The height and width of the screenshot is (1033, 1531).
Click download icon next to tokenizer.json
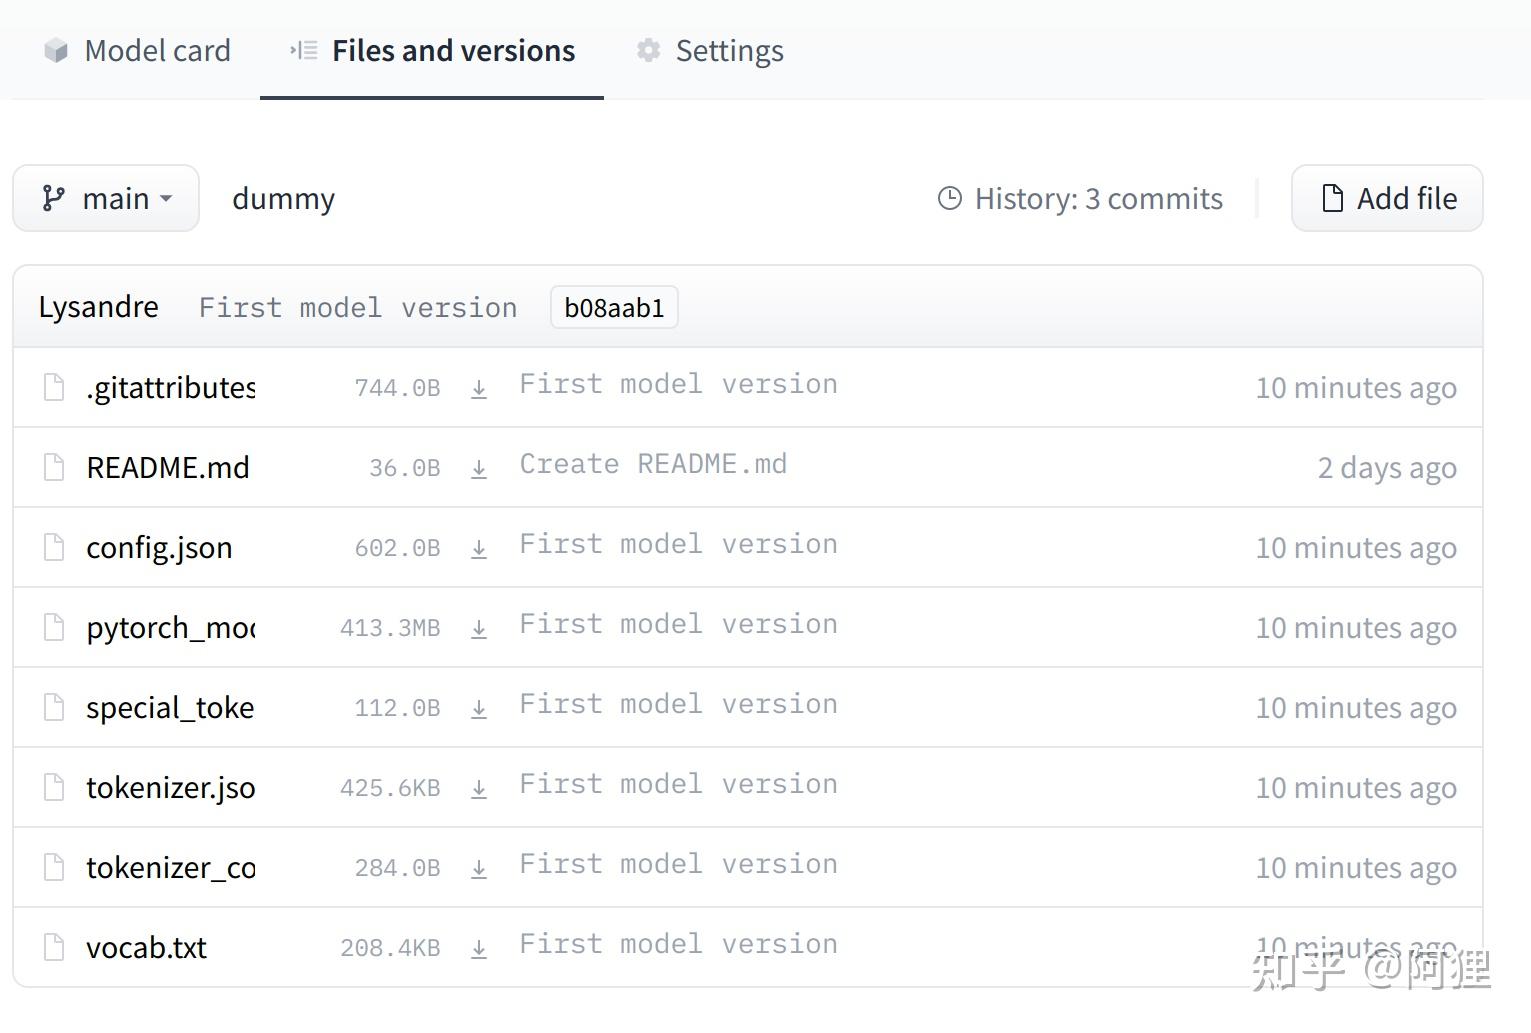coord(479,789)
